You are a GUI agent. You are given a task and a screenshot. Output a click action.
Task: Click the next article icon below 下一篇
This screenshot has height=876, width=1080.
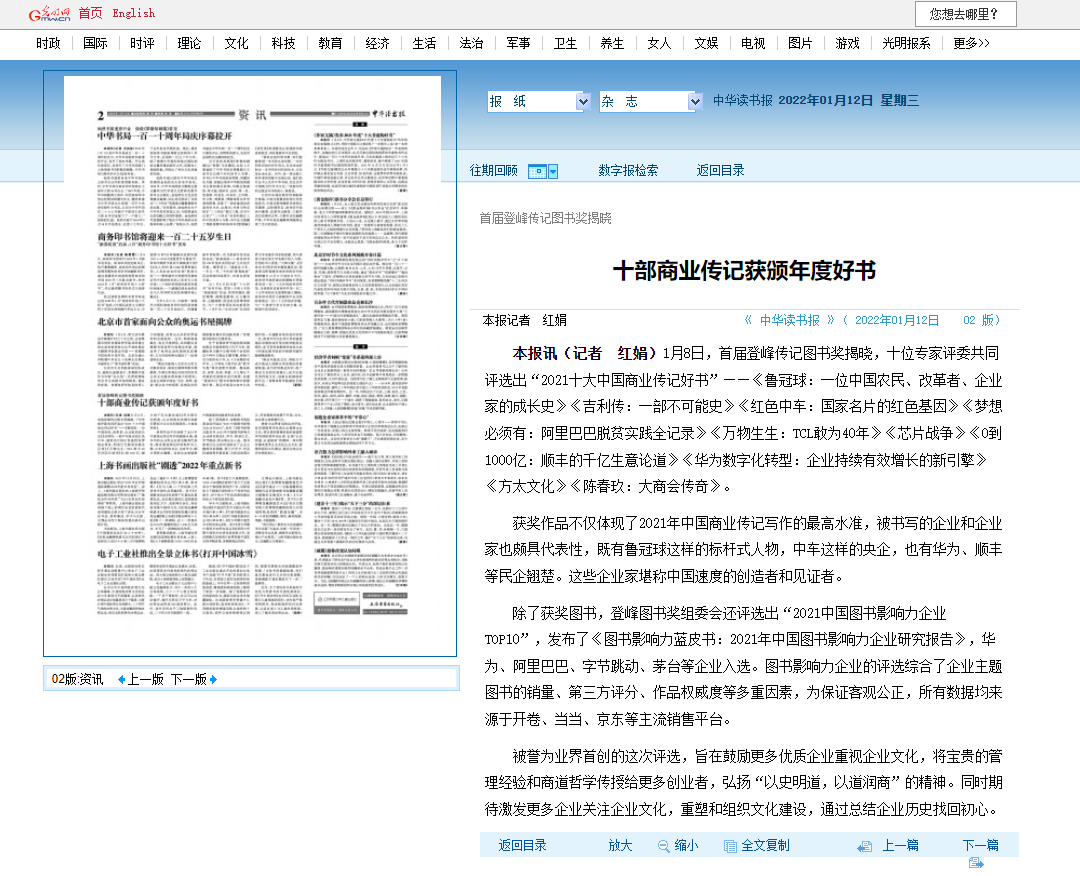click(x=976, y=862)
